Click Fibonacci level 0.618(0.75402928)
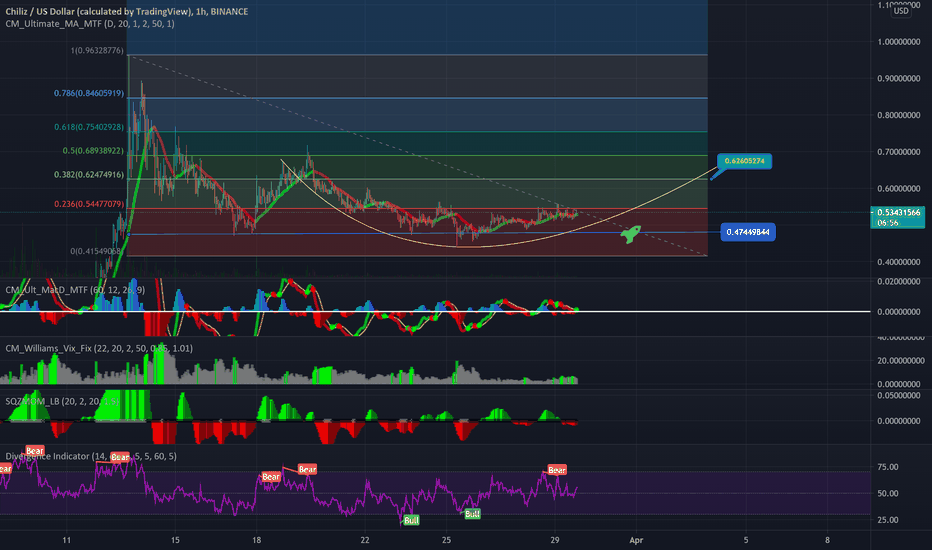Image resolution: width=932 pixels, height=550 pixels. click(89, 127)
